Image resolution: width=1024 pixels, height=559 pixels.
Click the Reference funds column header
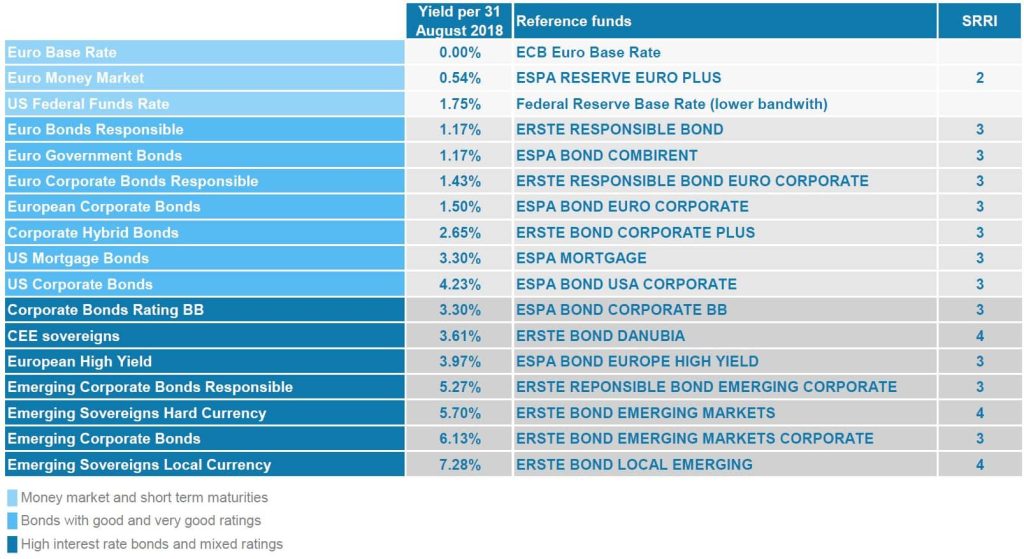click(x=574, y=21)
